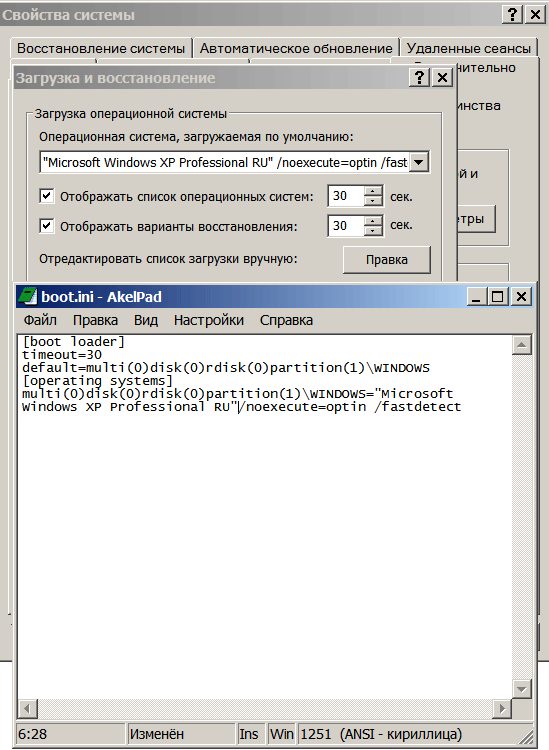
Task: Expand the default operating system dropdown
Action: coord(419,163)
